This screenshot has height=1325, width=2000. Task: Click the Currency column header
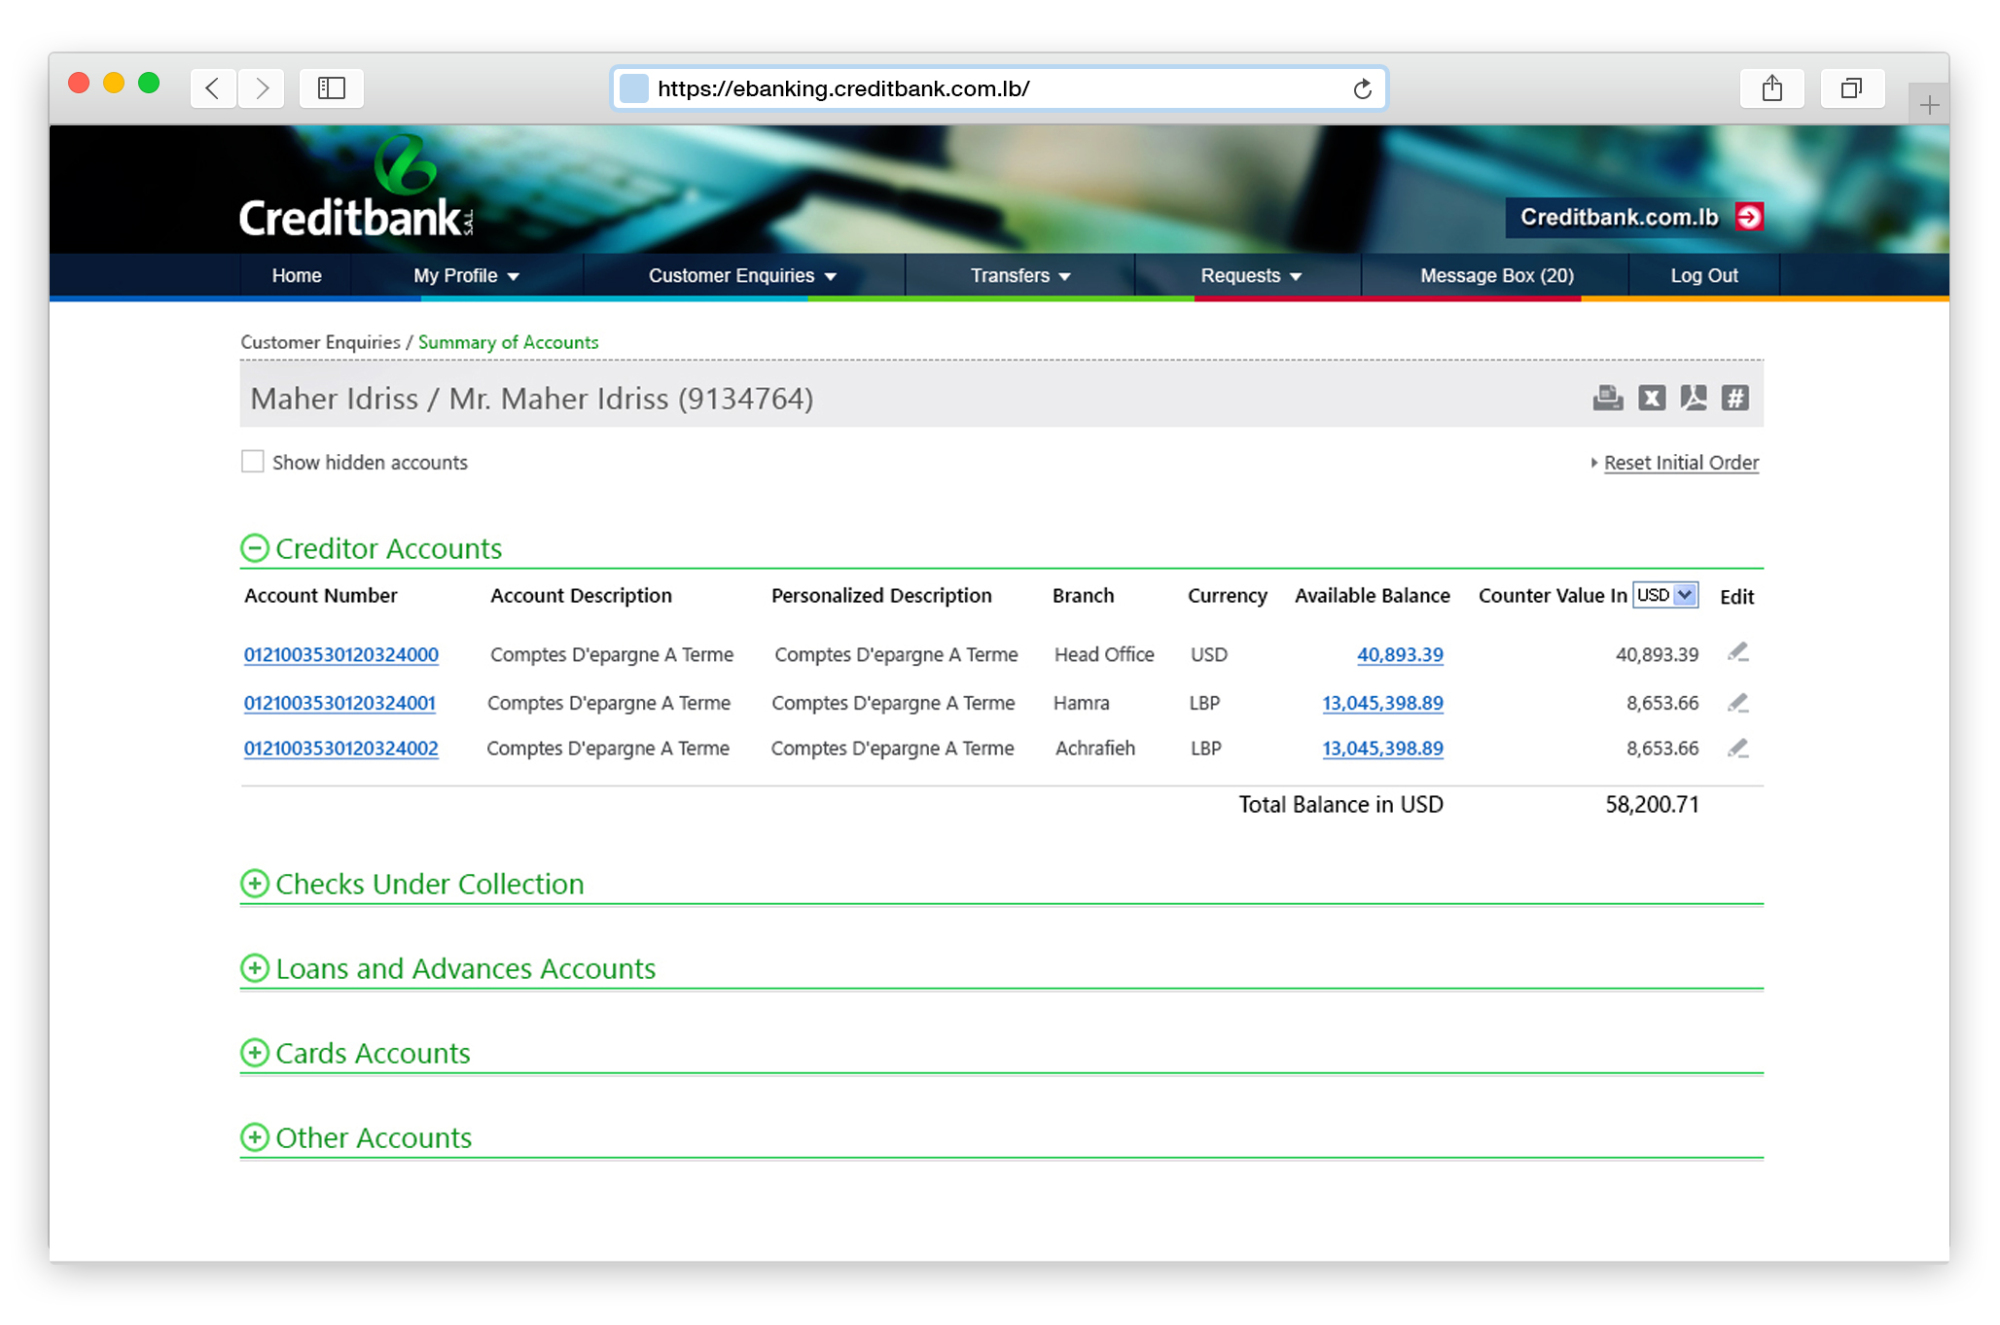coord(1227,595)
